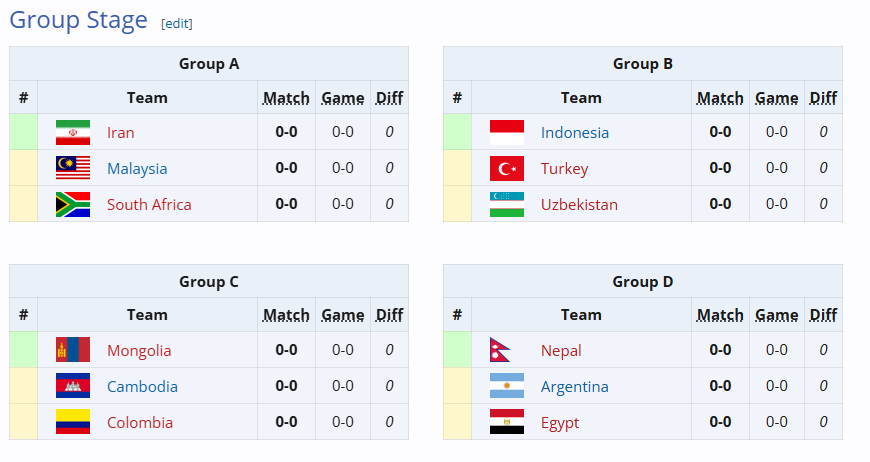Click the Malaysia flag icon

[73, 168]
